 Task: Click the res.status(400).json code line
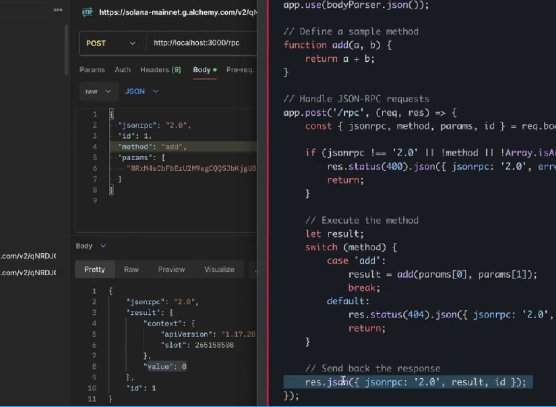441,167
